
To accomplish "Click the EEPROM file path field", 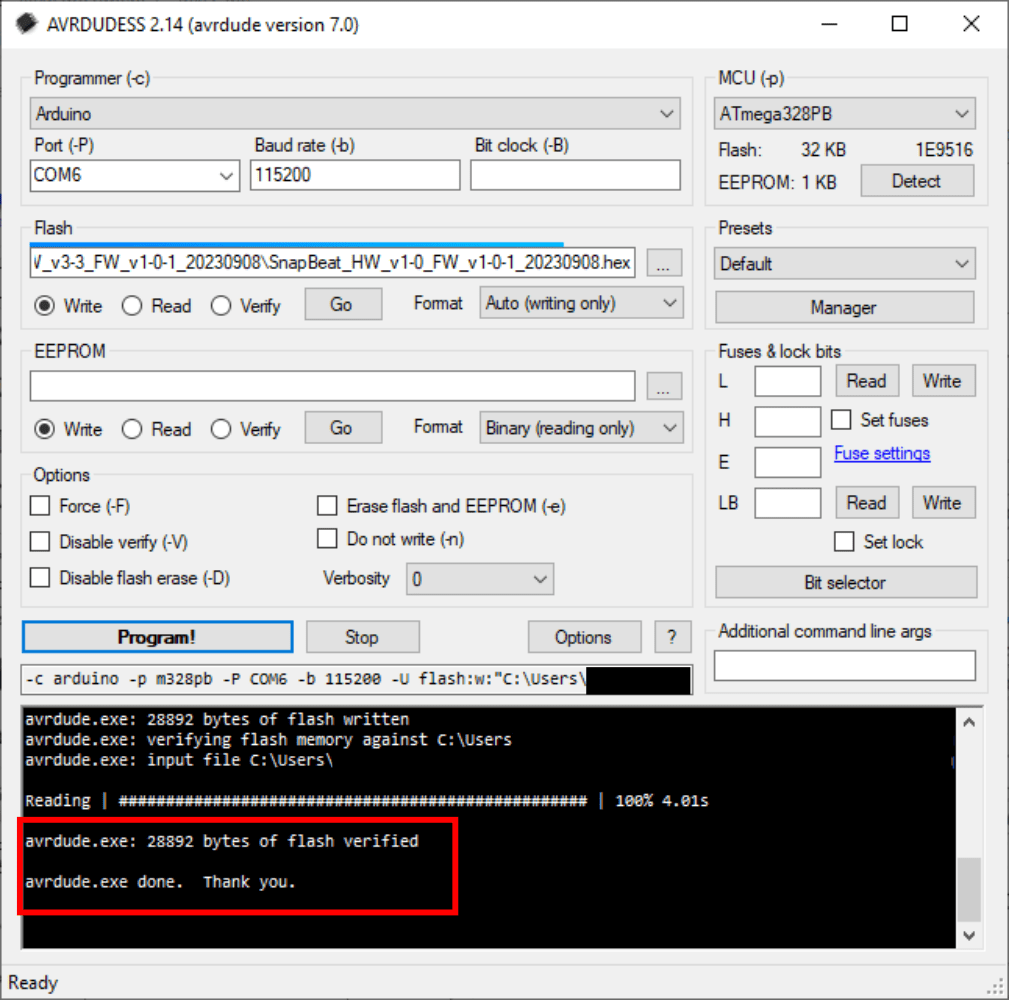I will 333,386.
